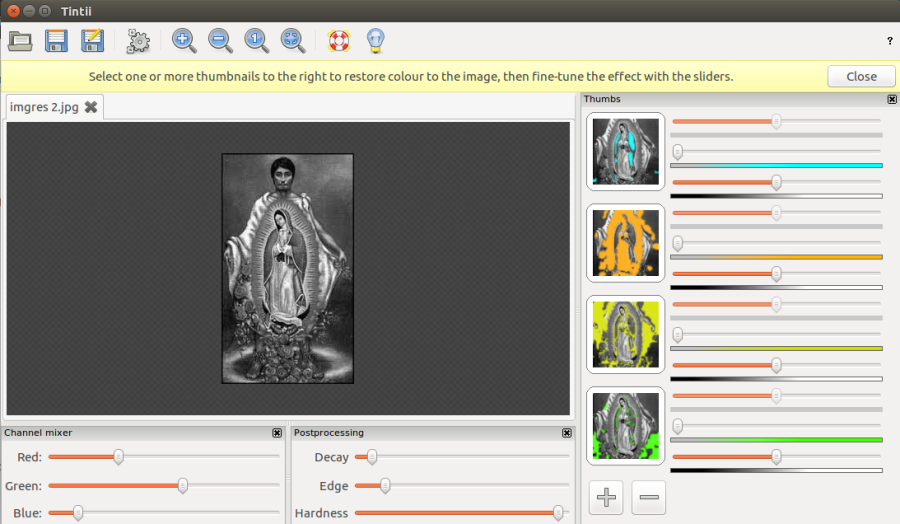Reset zoom to actual size icon
The height and width of the screenshot is (524, 900).
[x=257, y=41]
